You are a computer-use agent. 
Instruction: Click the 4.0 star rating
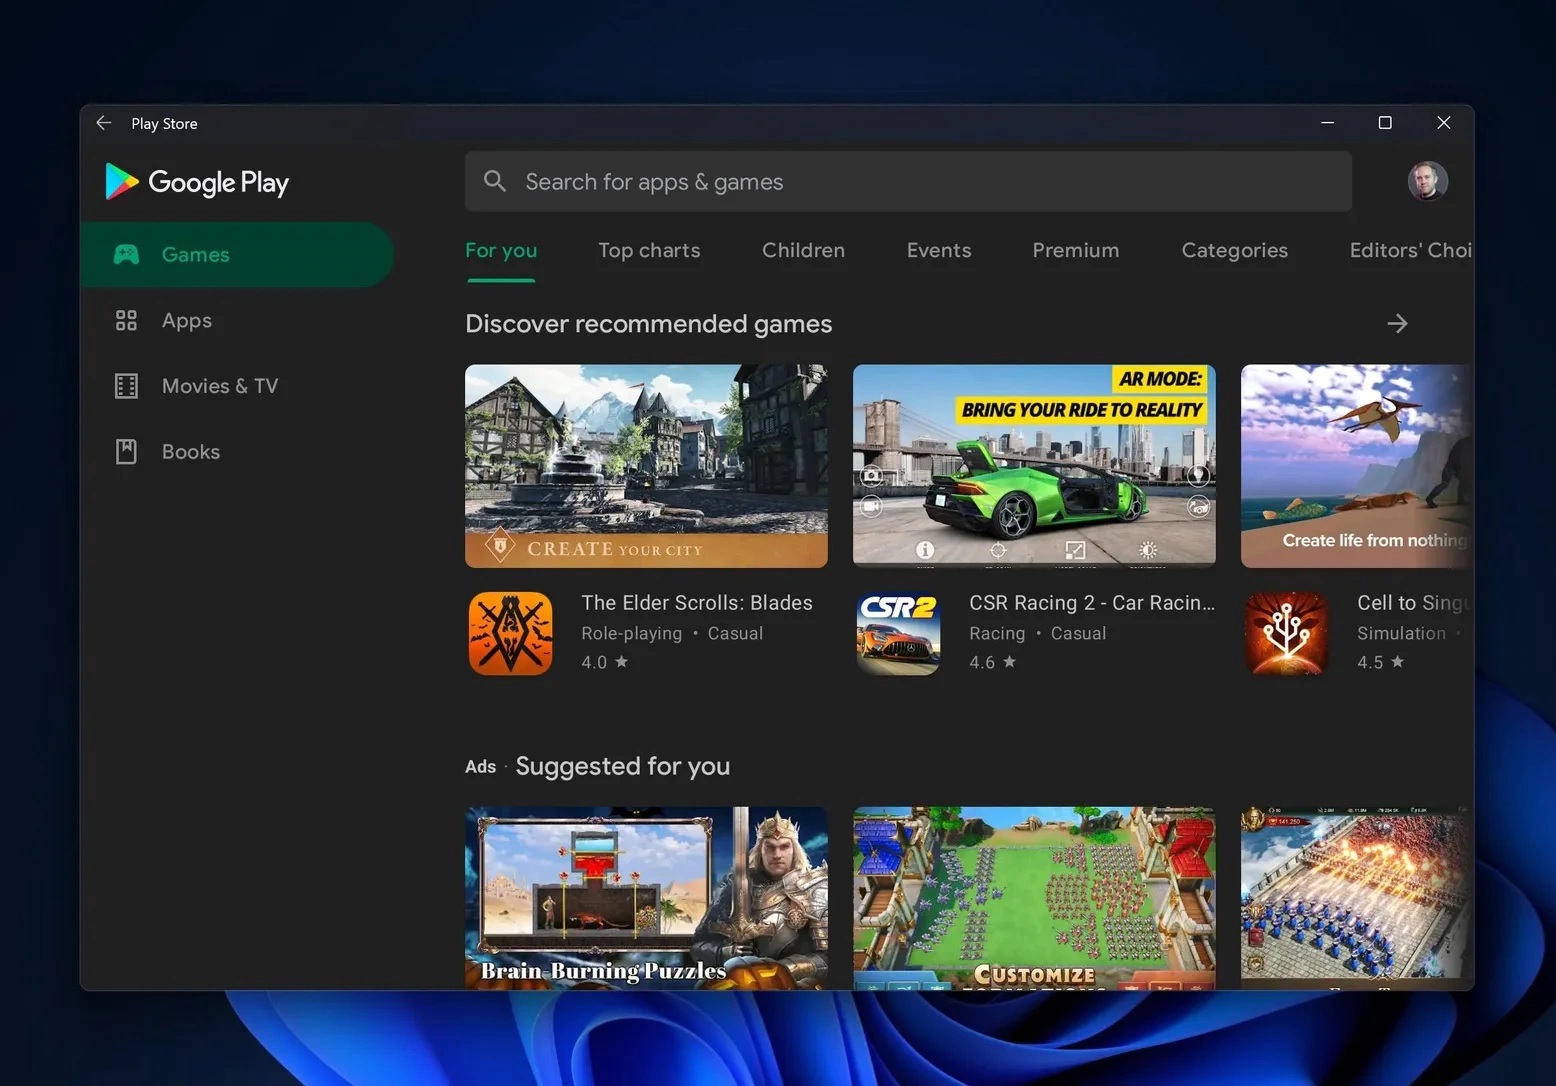pos(604,662)
